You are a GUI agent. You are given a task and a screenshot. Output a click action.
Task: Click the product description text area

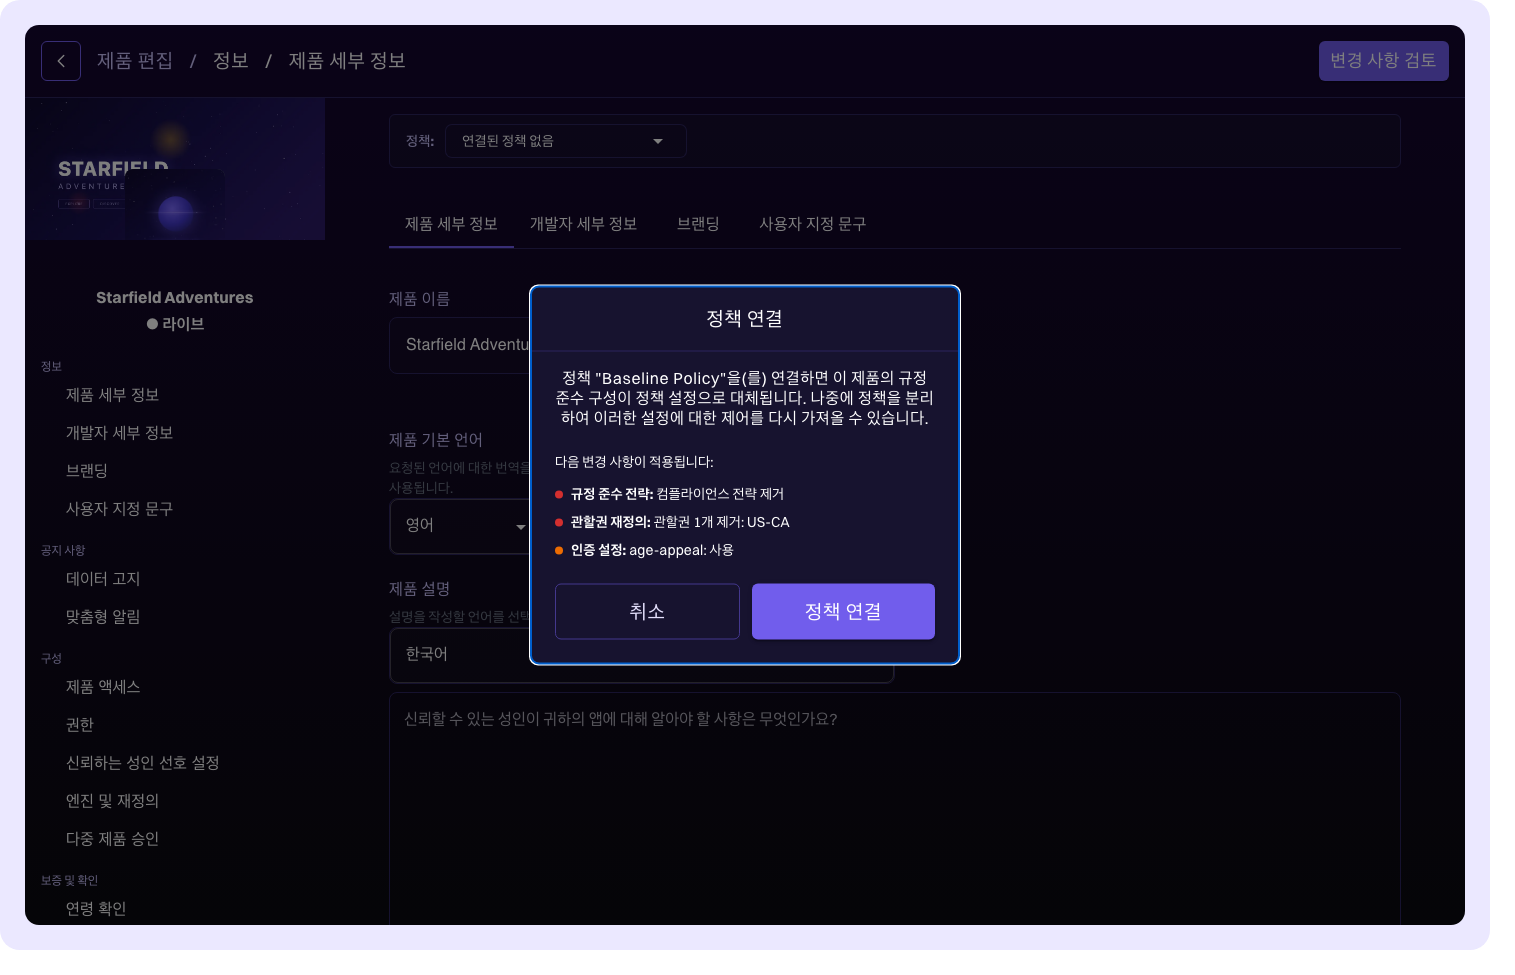(x=894, y=808)
